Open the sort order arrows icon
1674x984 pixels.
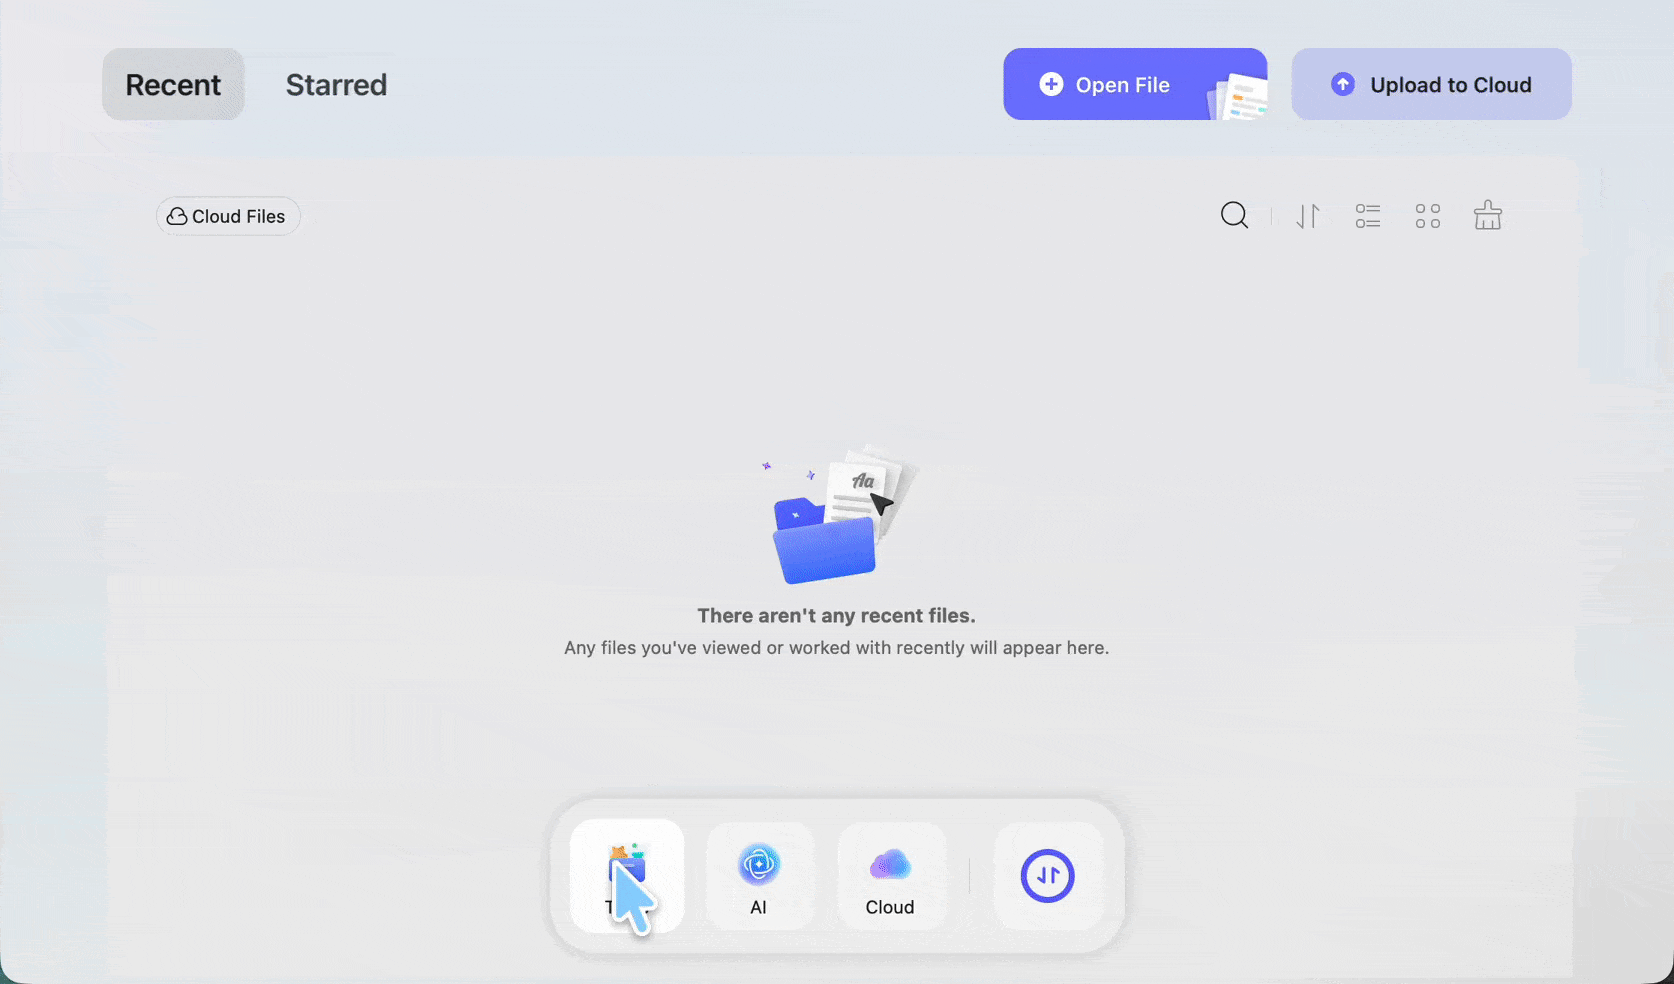(x=1308, y=216)
